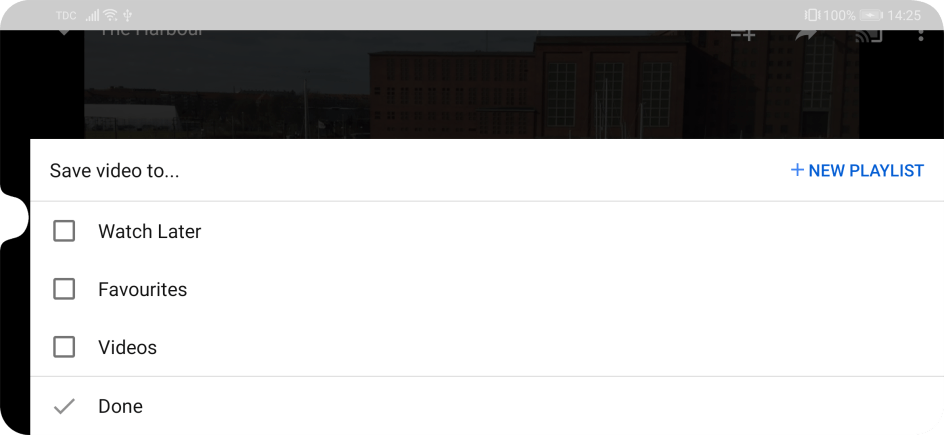944x435 pixels.
Task: Tap the add-to-playlist icon above the video
Action: (743, 35)
